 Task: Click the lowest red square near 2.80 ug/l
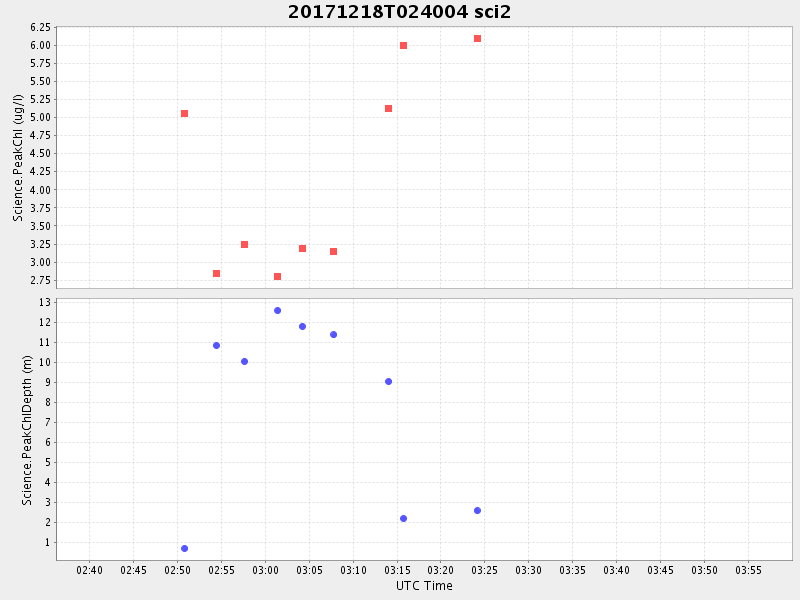[277, 277]
